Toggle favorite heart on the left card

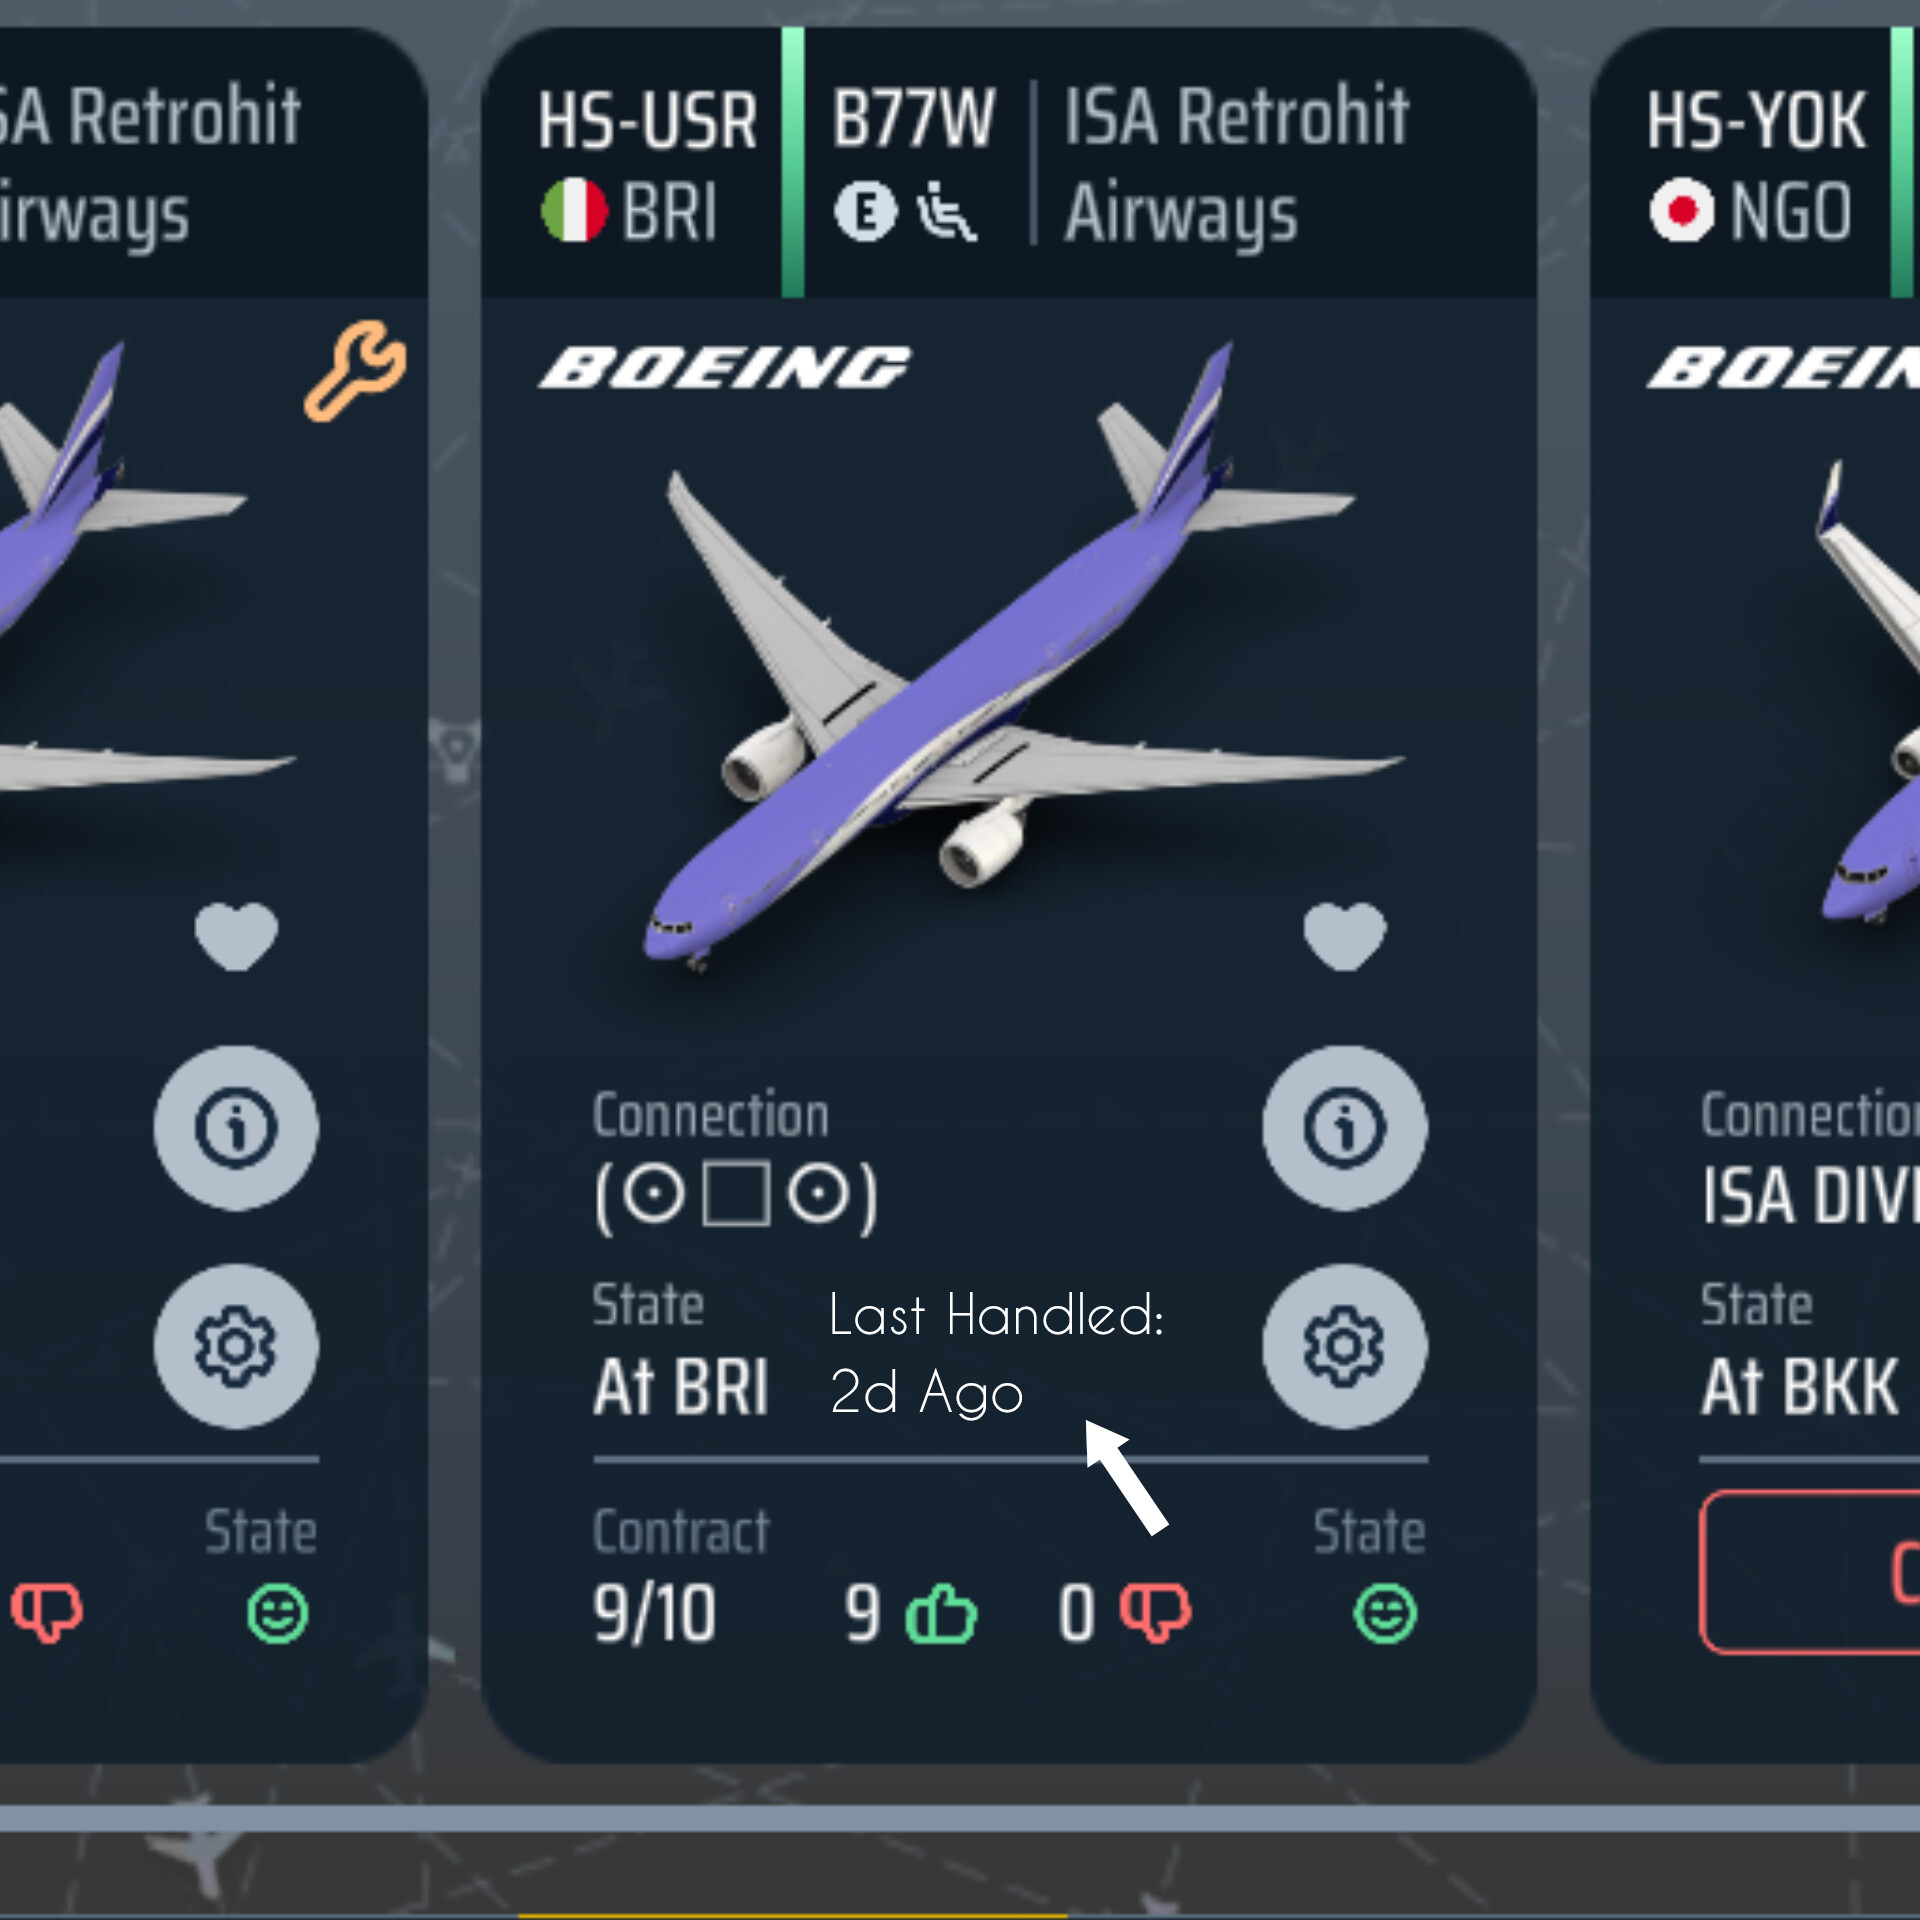point(236,936)
